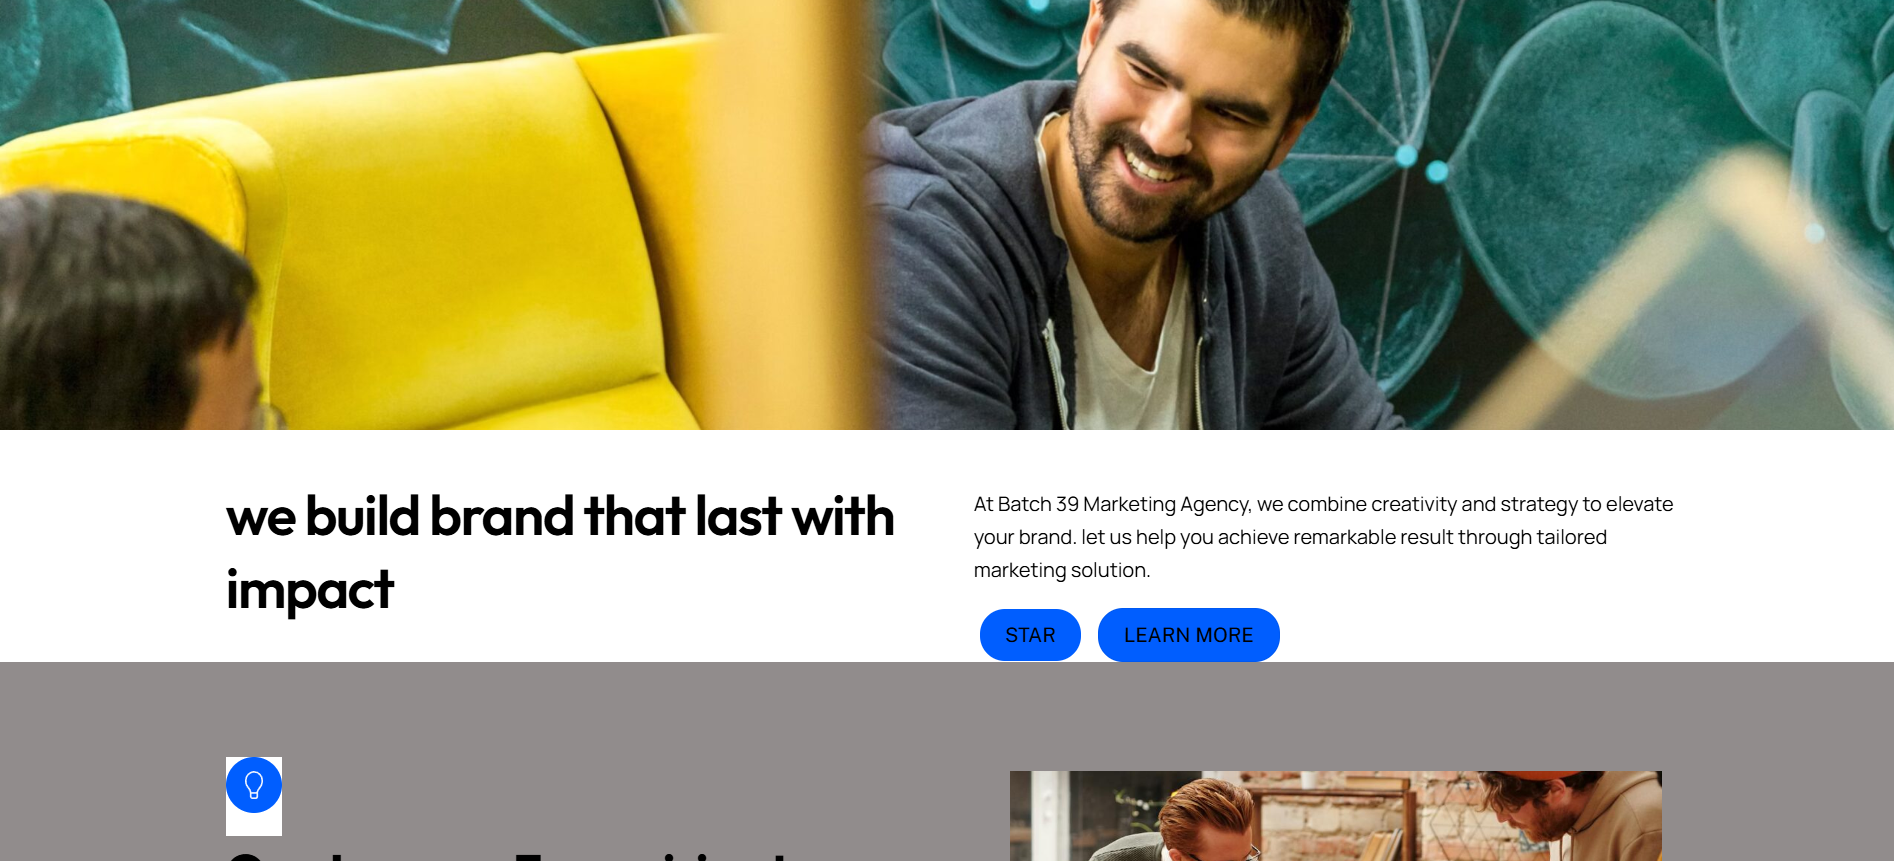Screen dimensions: 1894x861
Task: Click the Batch 39 Marketing Agency paragraph
Action: coord(1323,537)
